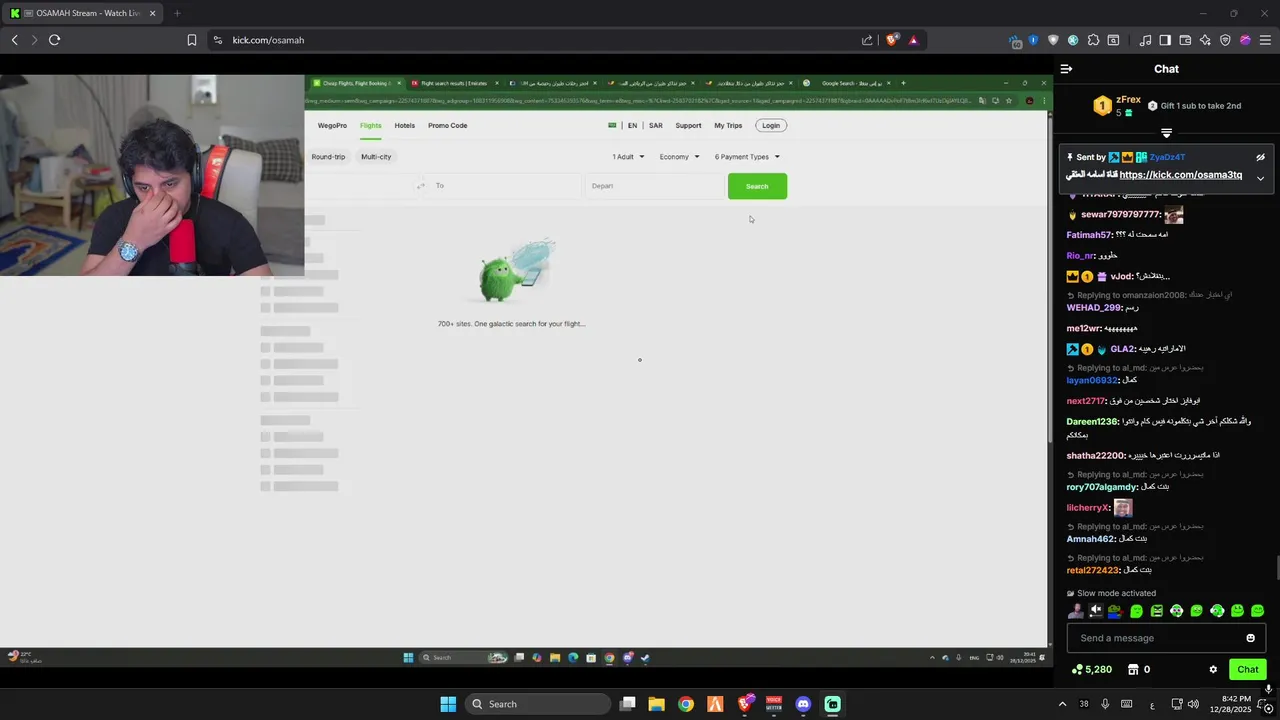This screenshot has width=1280, height=720.
Task: Open the pinned kick.com/osama3tq link
Action: 1181,175
